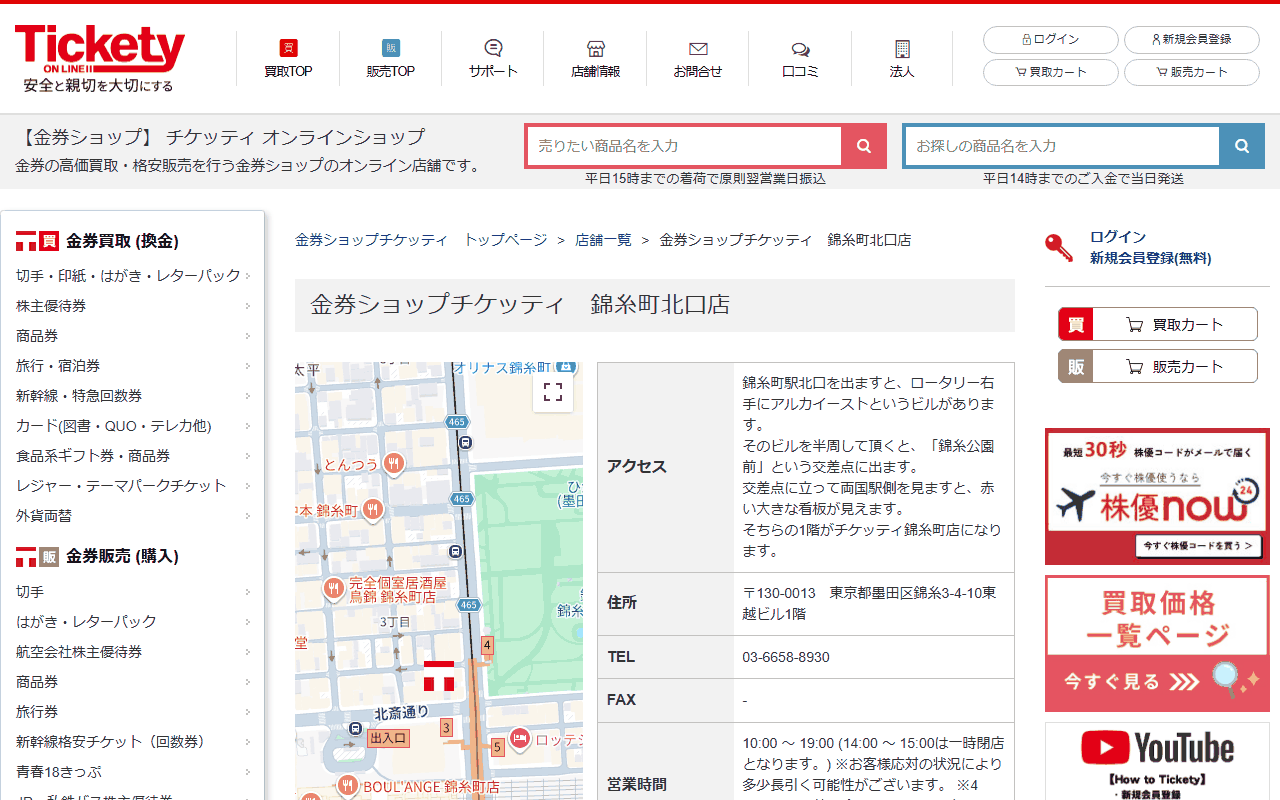Toggle fullscreen view on the map

(x=553, y=392)
